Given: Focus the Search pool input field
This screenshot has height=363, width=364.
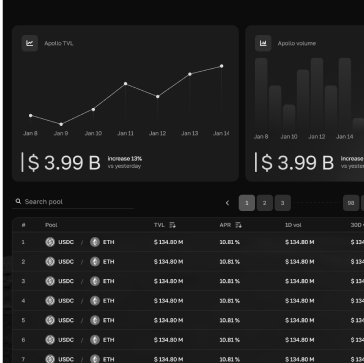Looking at the screenshot, I should (73, 202).
